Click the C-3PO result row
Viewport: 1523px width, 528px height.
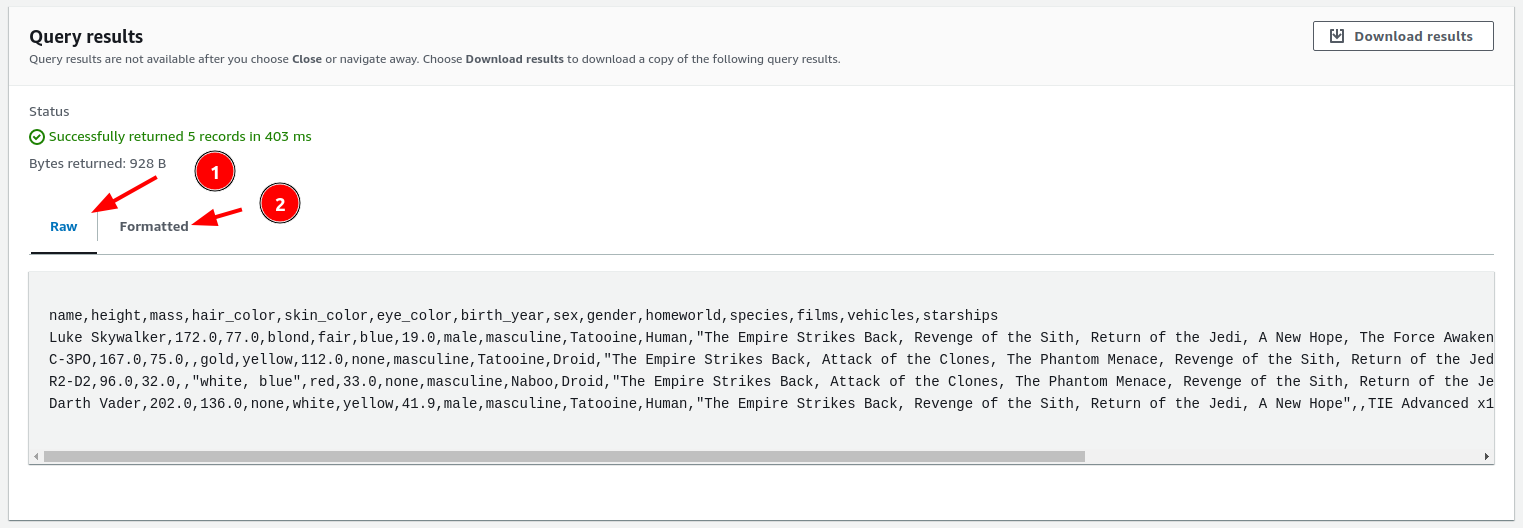(x=771, y=359)
